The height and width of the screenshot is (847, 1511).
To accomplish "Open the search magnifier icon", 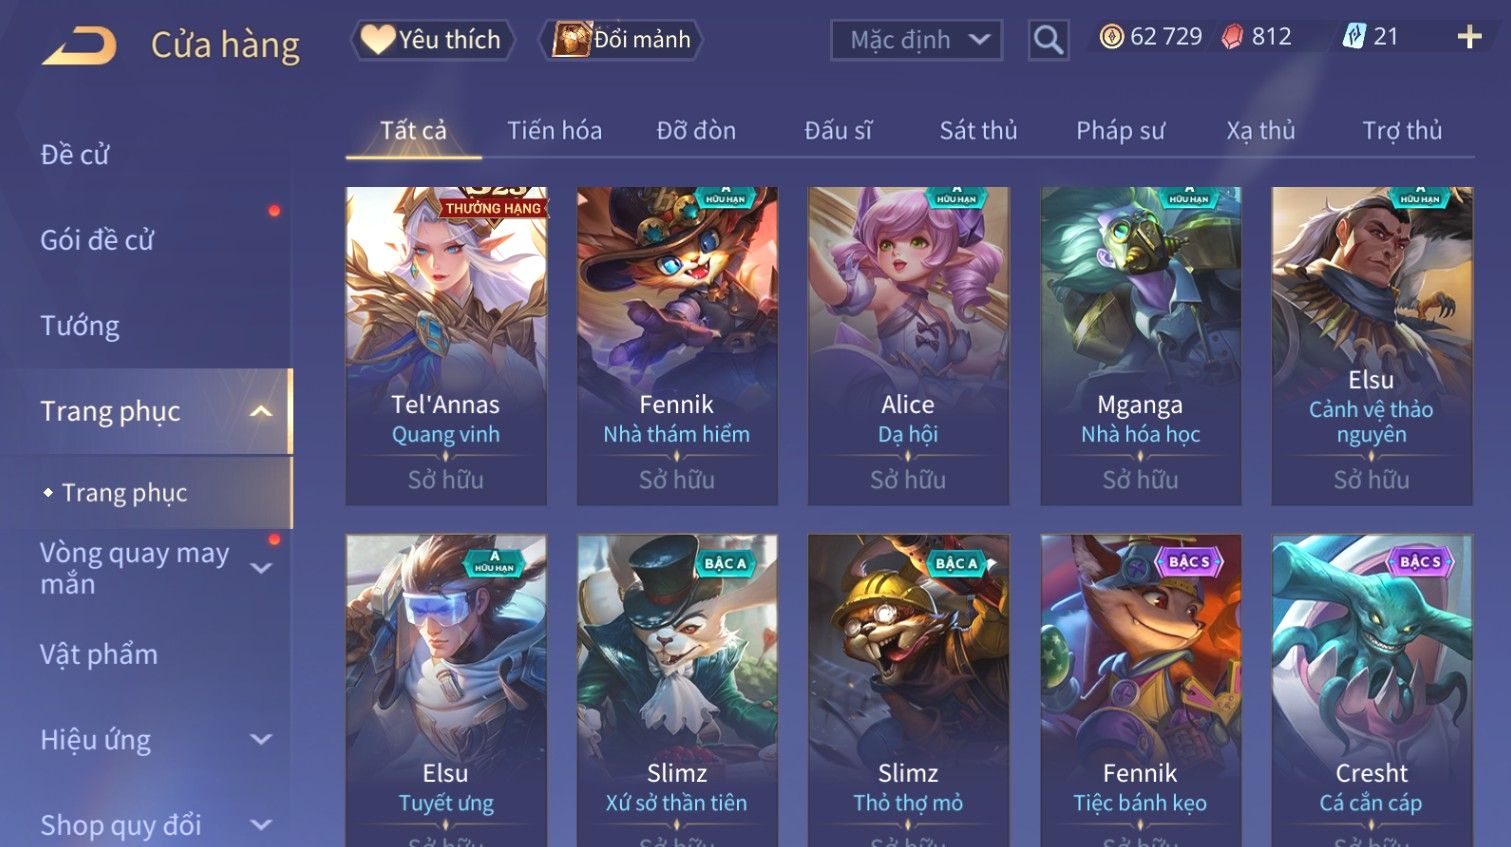I will click(x=1048, y=40).
